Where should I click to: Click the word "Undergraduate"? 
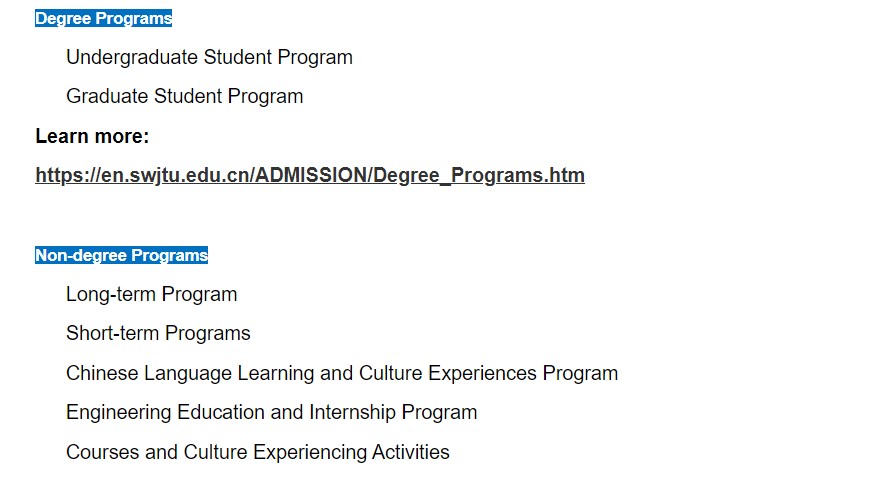pos(132,57)
